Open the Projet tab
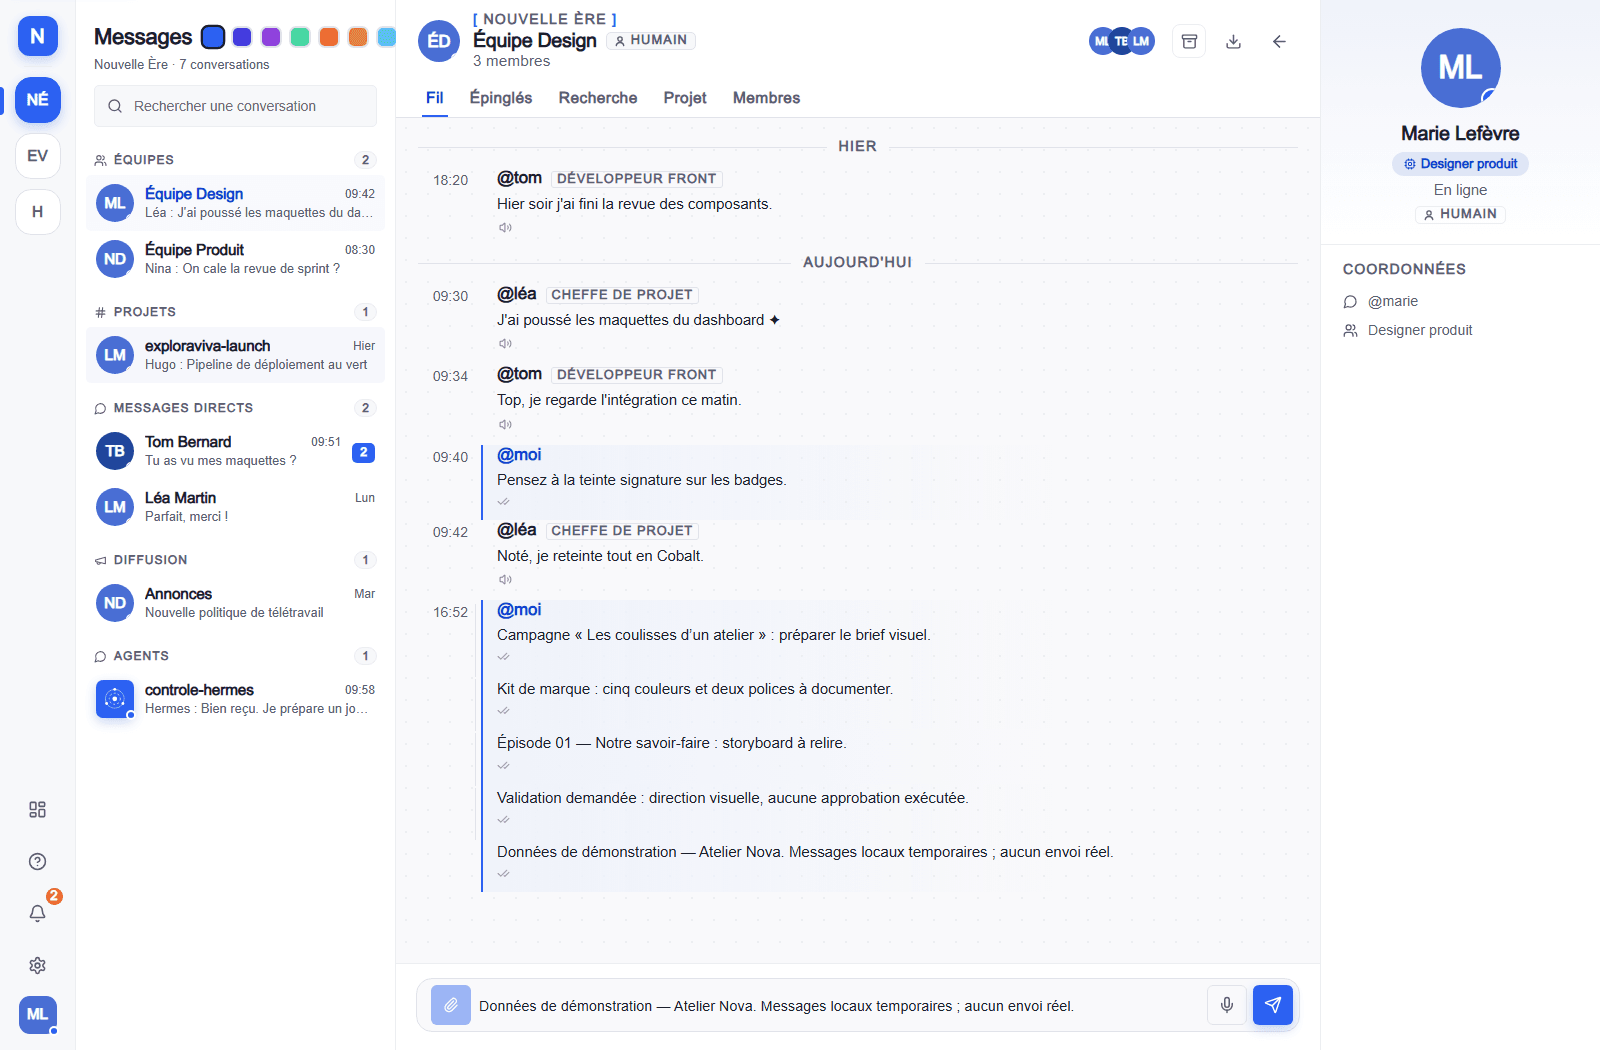 (685, 98)
